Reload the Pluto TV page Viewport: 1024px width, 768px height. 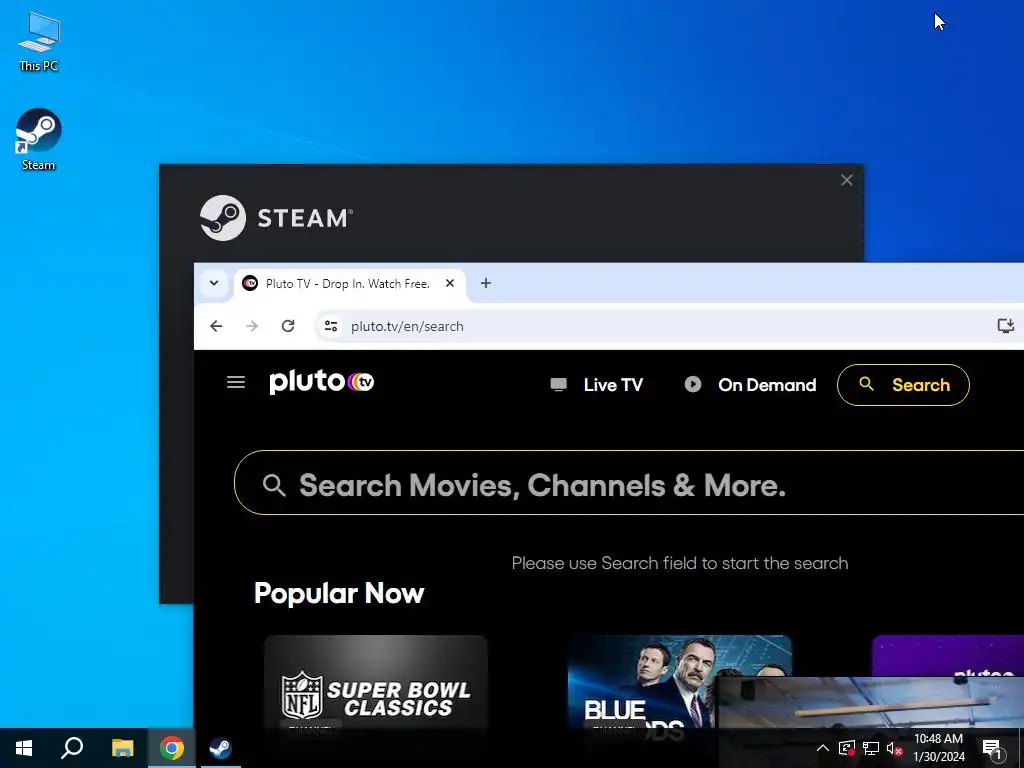point(288,326)
